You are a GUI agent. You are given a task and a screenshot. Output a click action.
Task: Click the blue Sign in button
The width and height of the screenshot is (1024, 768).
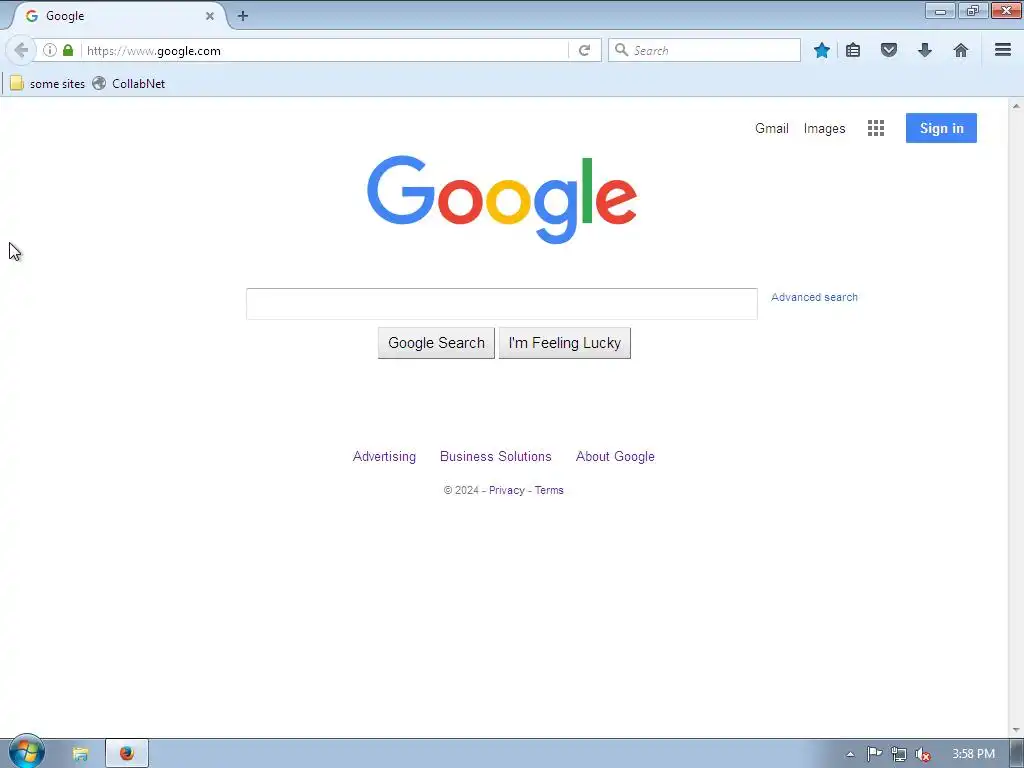pos(941,128)
